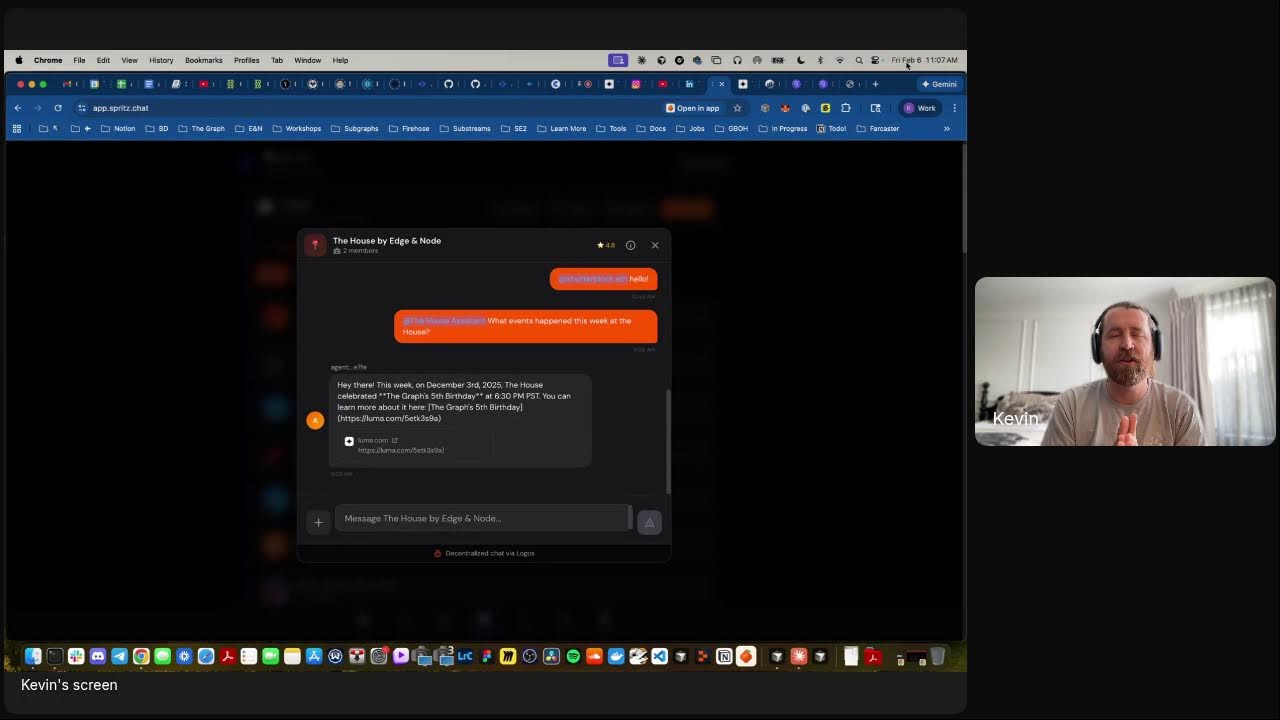1280x720 pixels.
Task: Click the Message The House input field
Action: (x=483, y=518)
